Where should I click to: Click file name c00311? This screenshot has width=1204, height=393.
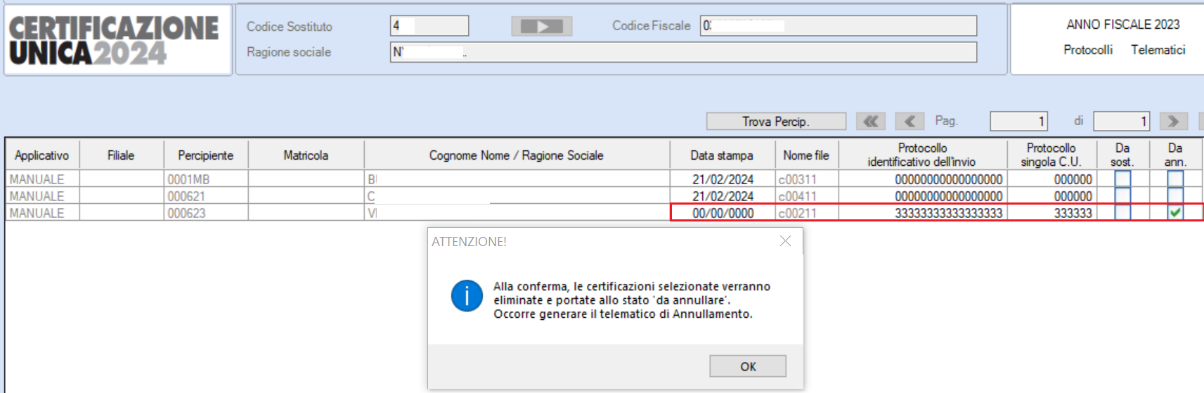pyautogui.click(x=806, y=179)
